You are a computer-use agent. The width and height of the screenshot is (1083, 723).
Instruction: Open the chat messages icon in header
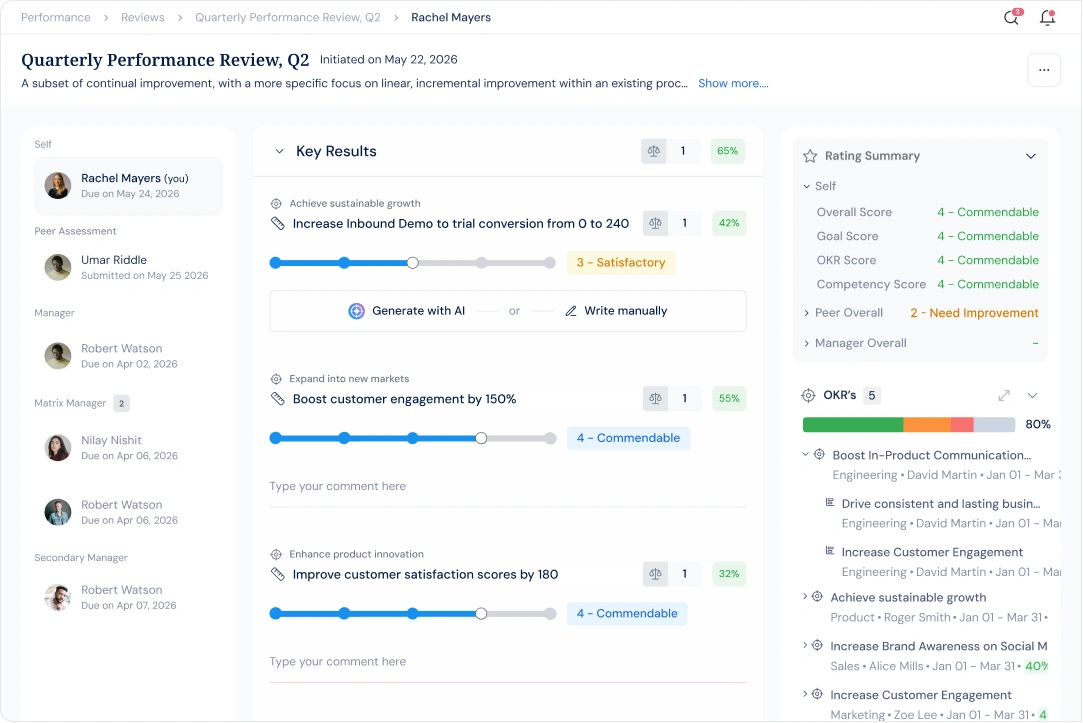[x=1012, y=17]
